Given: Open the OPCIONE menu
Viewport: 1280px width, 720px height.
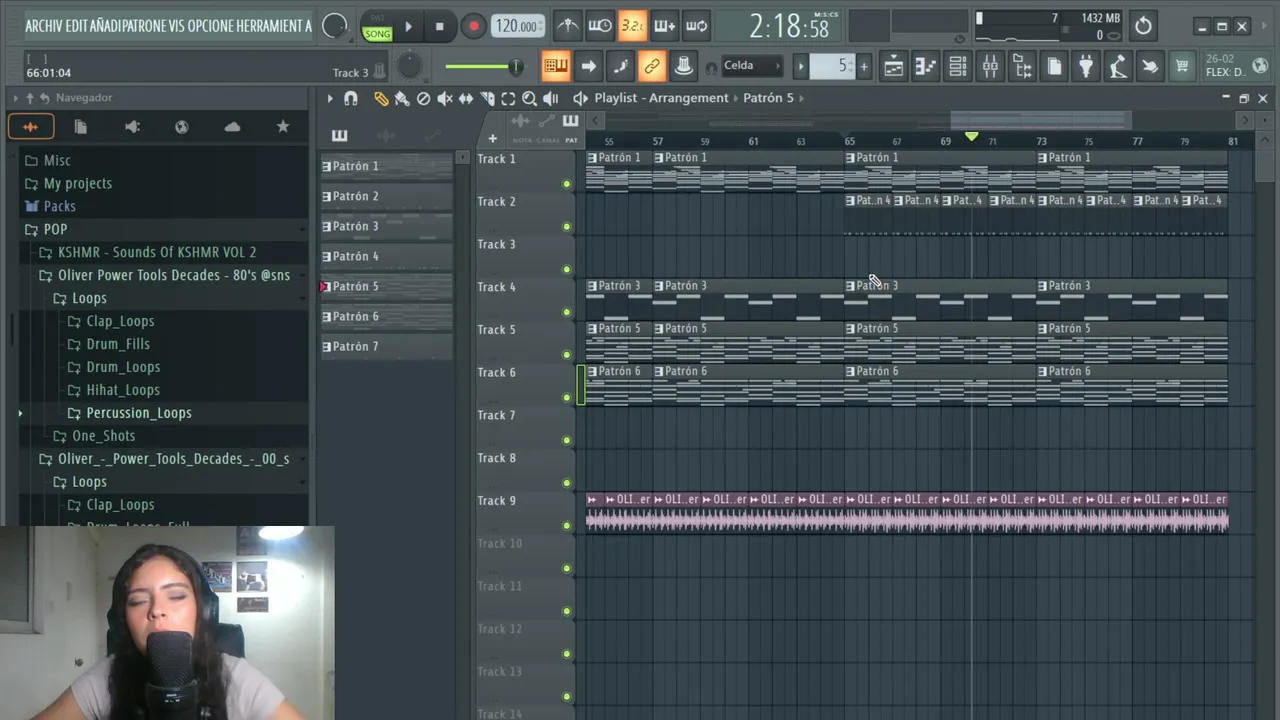Looking at the screenshot, I should [209, 26].
